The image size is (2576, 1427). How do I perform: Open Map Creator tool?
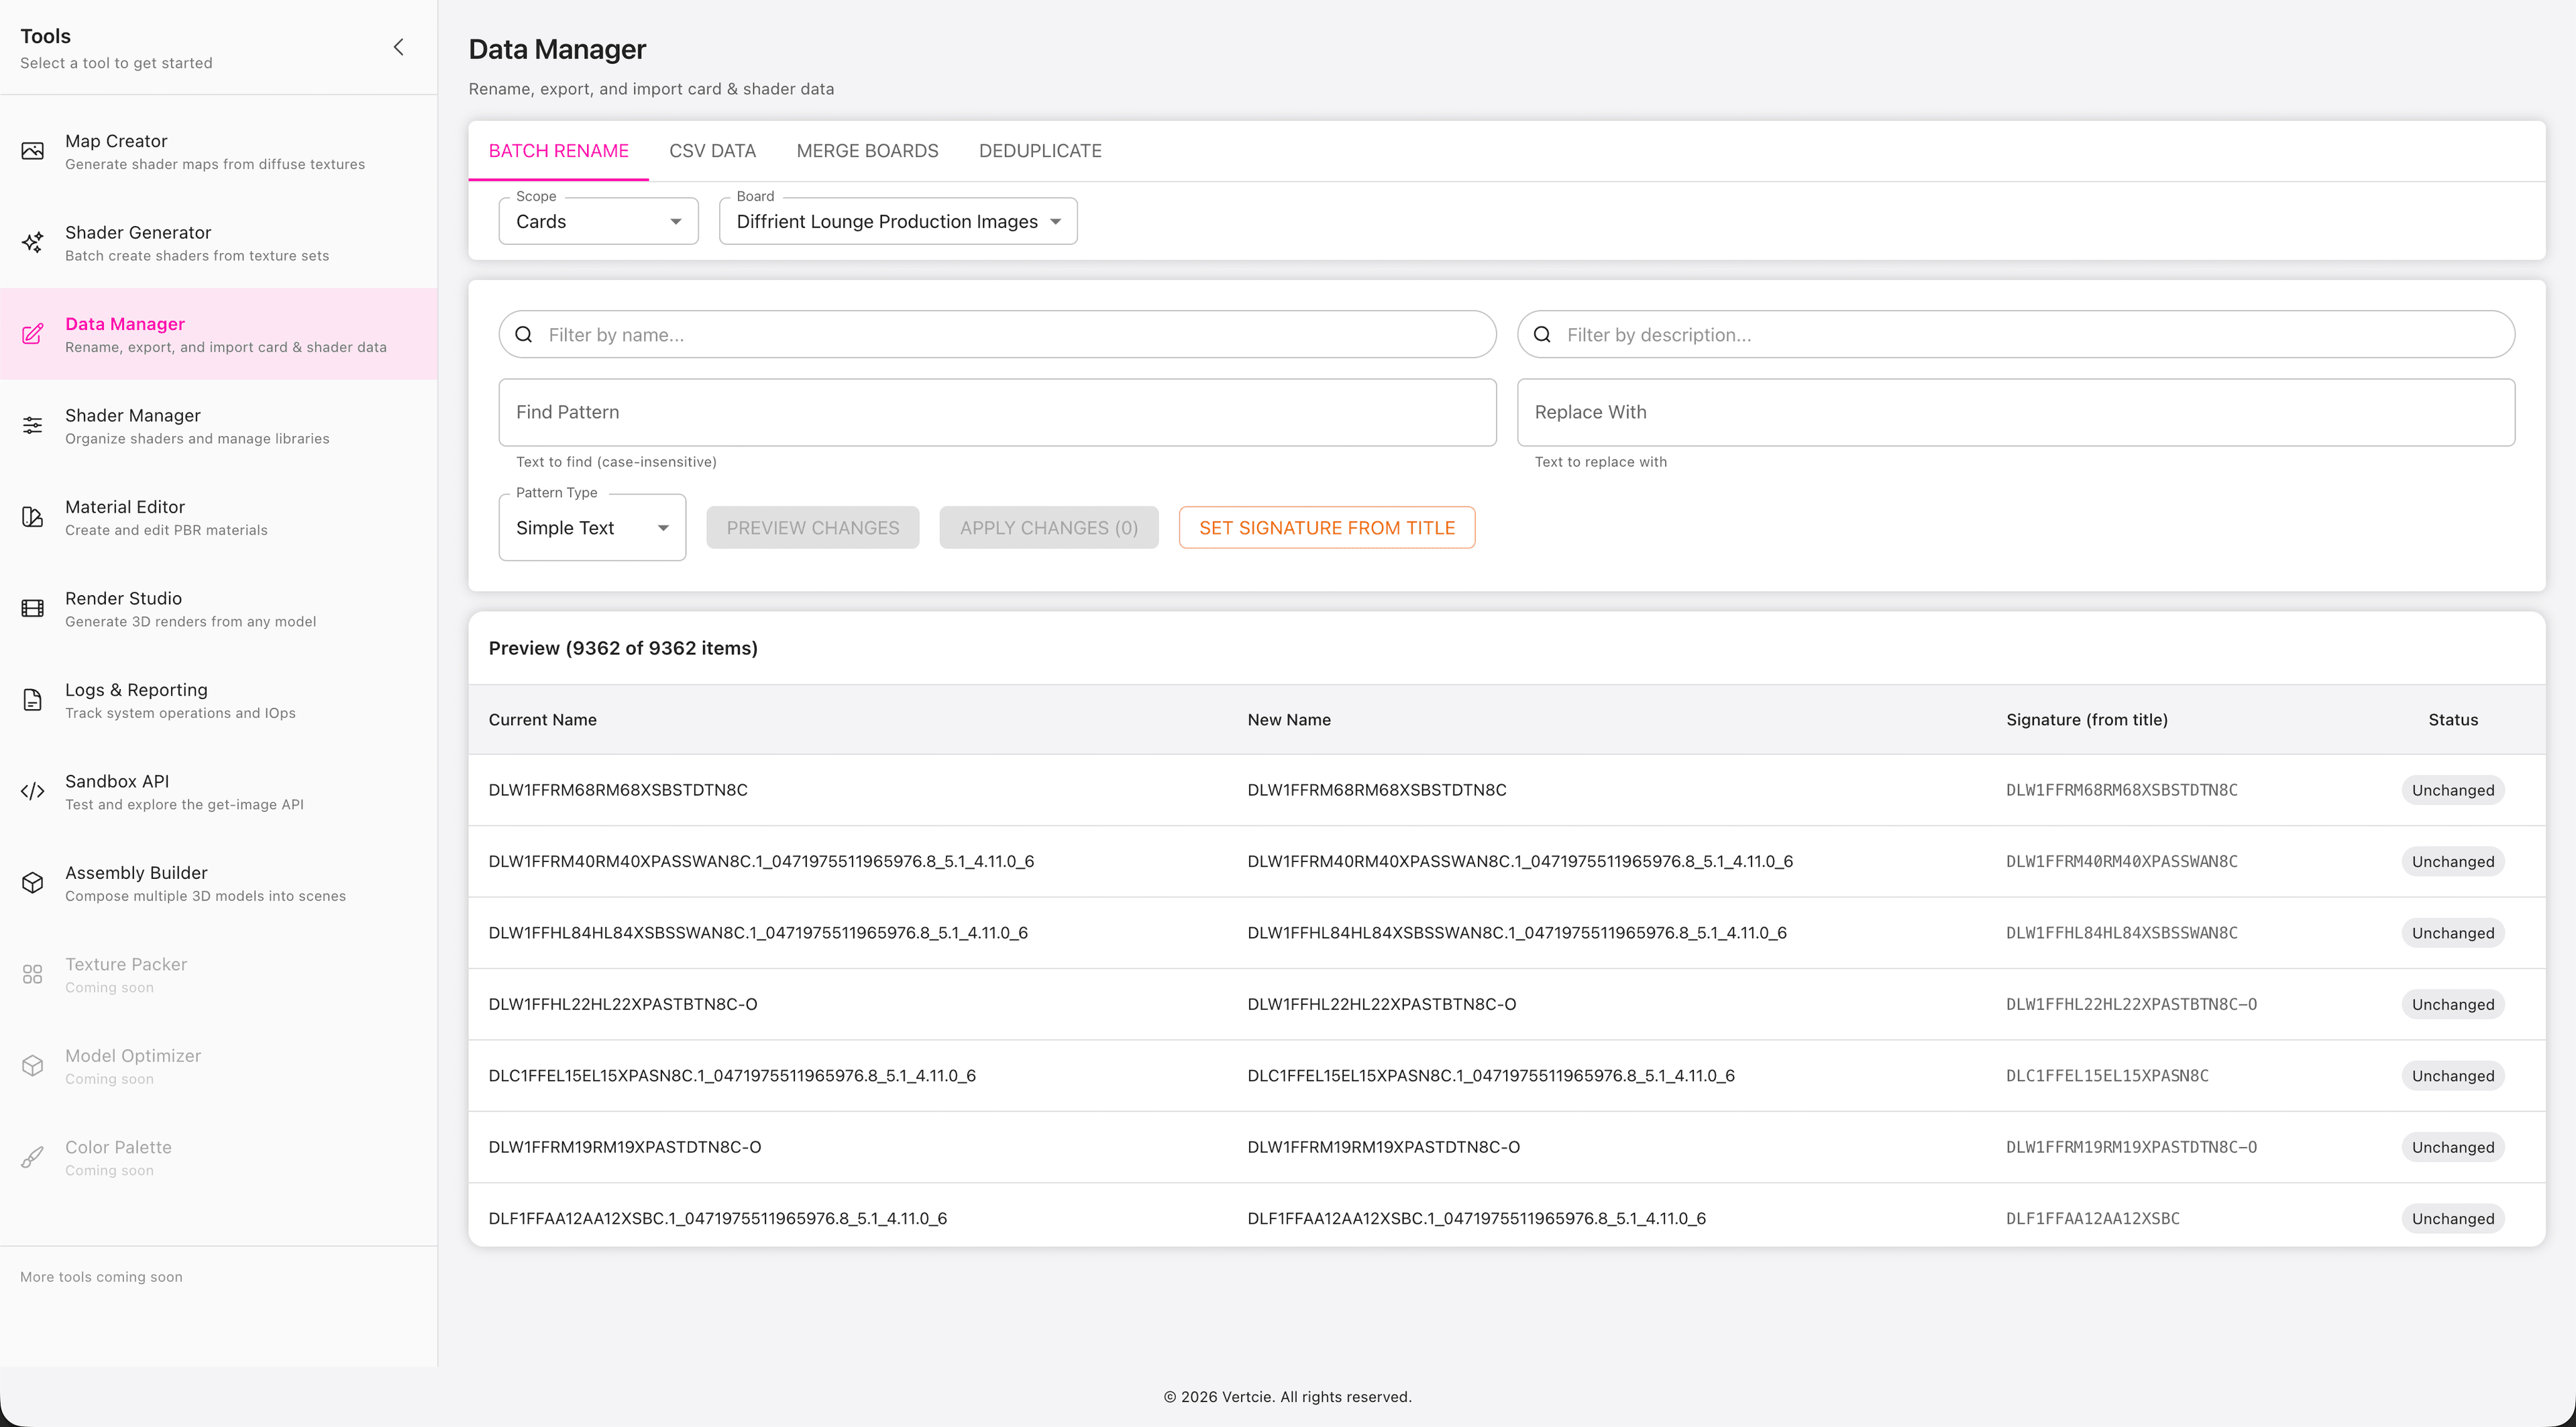(218, 151)
